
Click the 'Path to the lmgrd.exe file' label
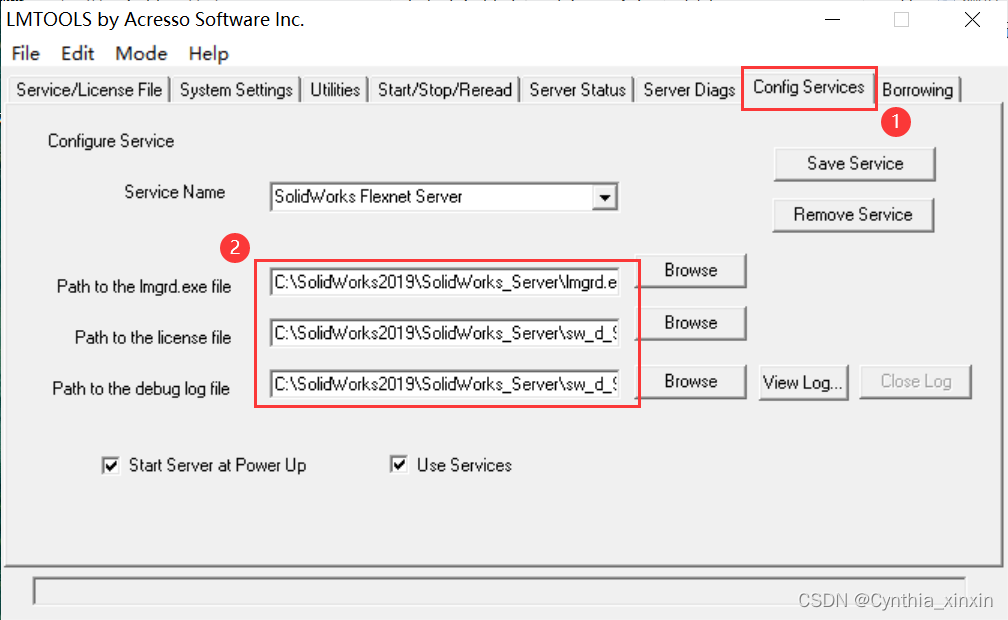(144, 286)
